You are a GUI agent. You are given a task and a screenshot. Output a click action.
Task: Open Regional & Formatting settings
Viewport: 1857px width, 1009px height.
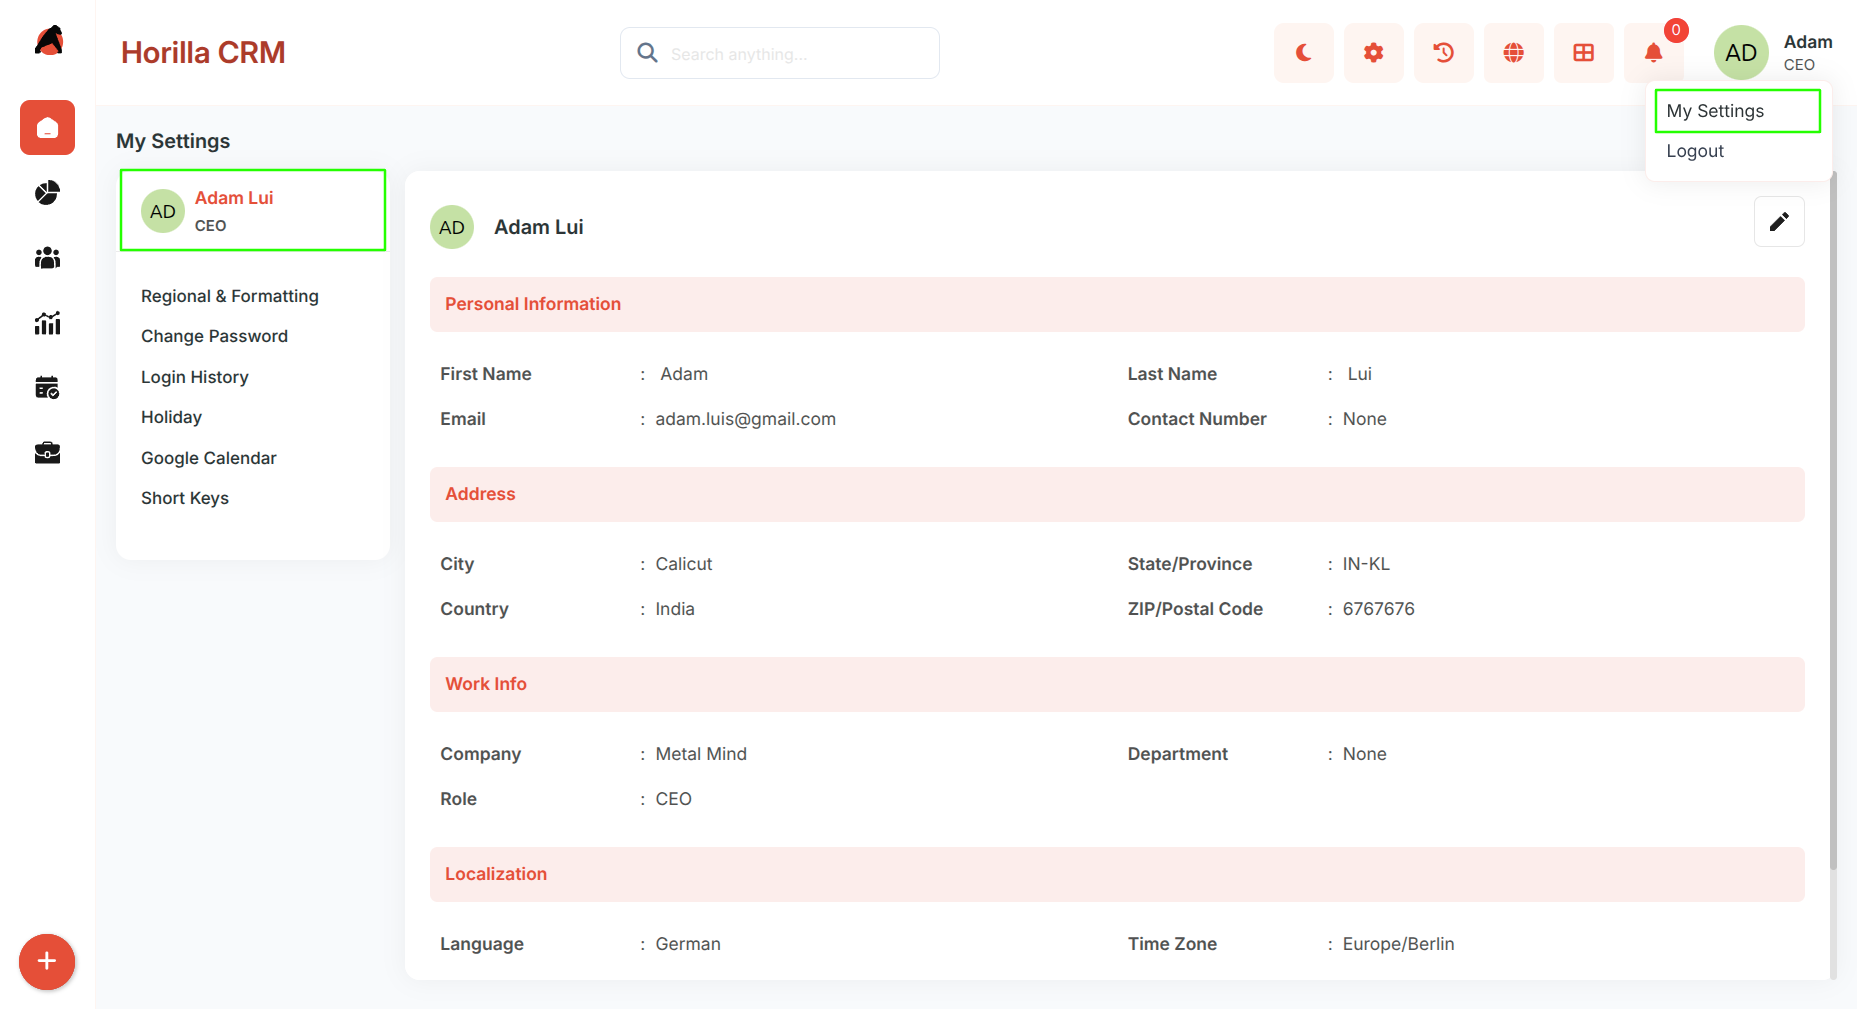(x=230, y=296)
